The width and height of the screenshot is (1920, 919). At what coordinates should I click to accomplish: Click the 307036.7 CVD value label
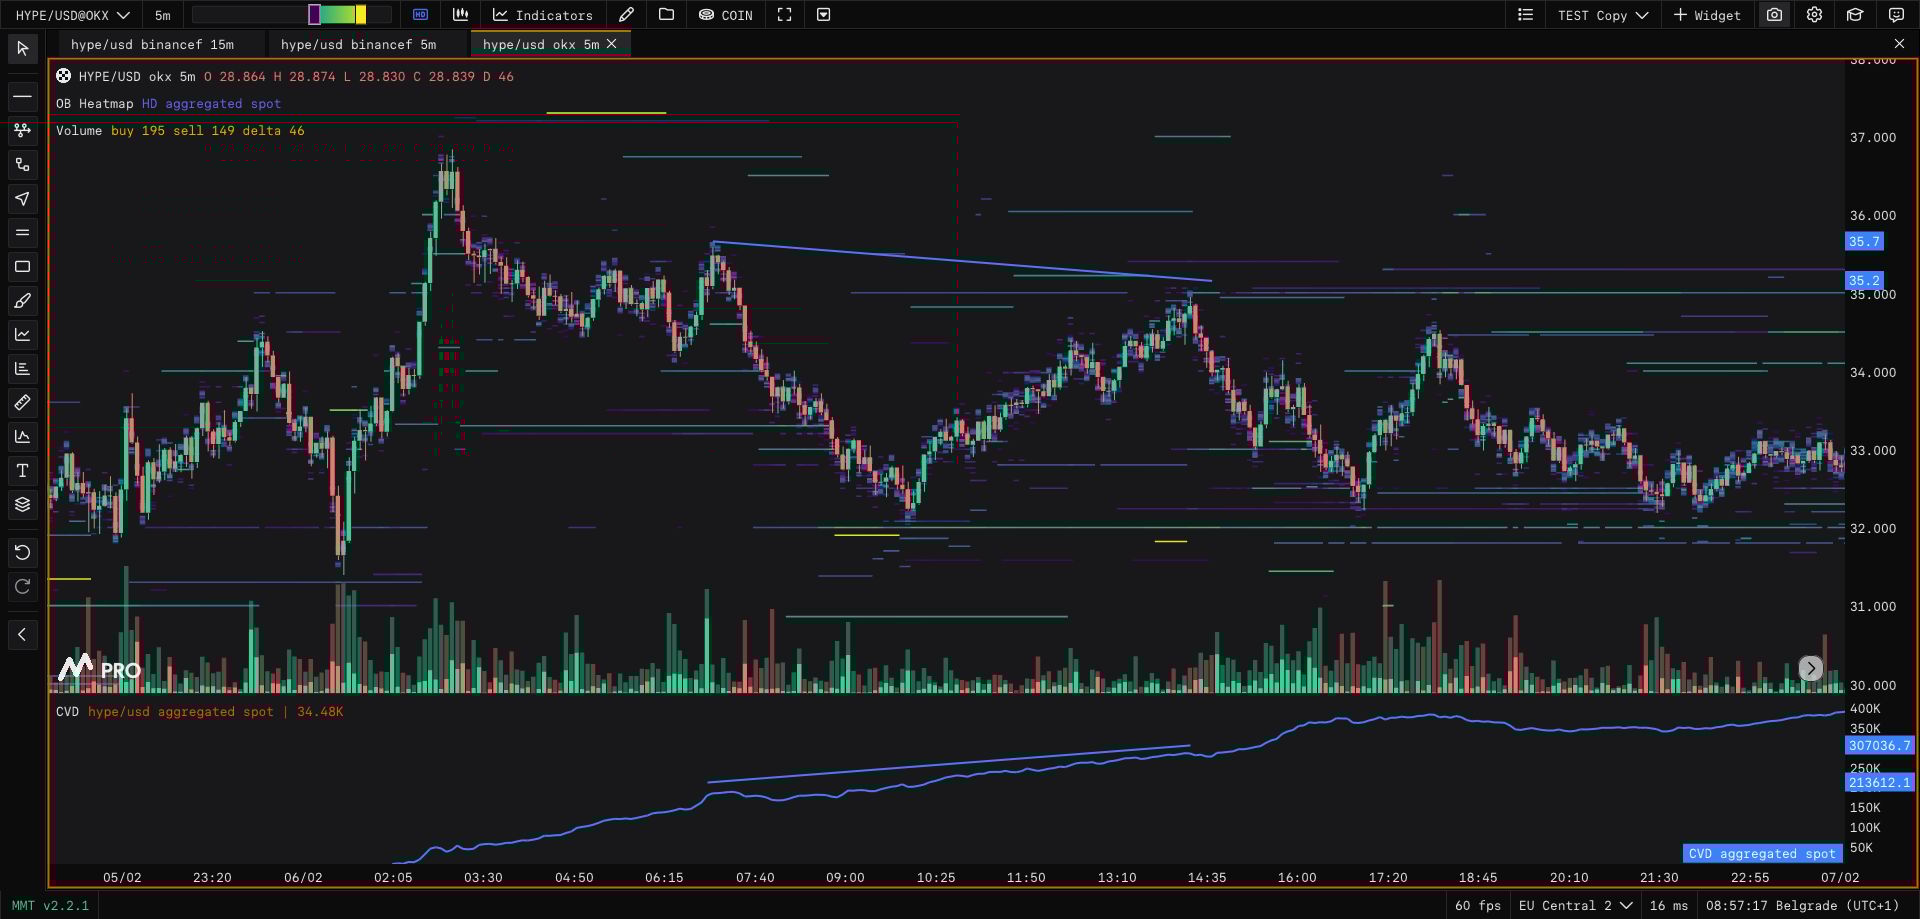[x=1879, y=745]
